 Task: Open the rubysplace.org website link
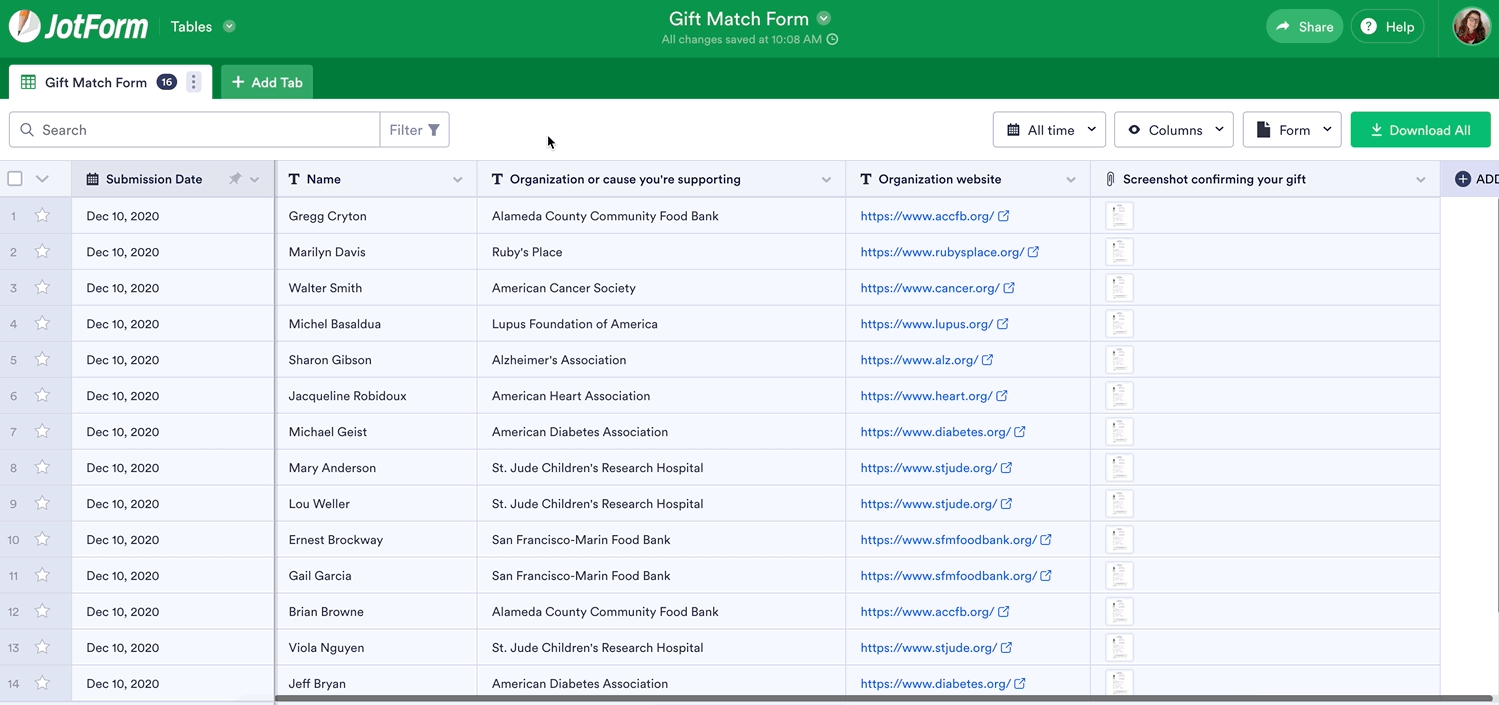click(x=941, y=252)
